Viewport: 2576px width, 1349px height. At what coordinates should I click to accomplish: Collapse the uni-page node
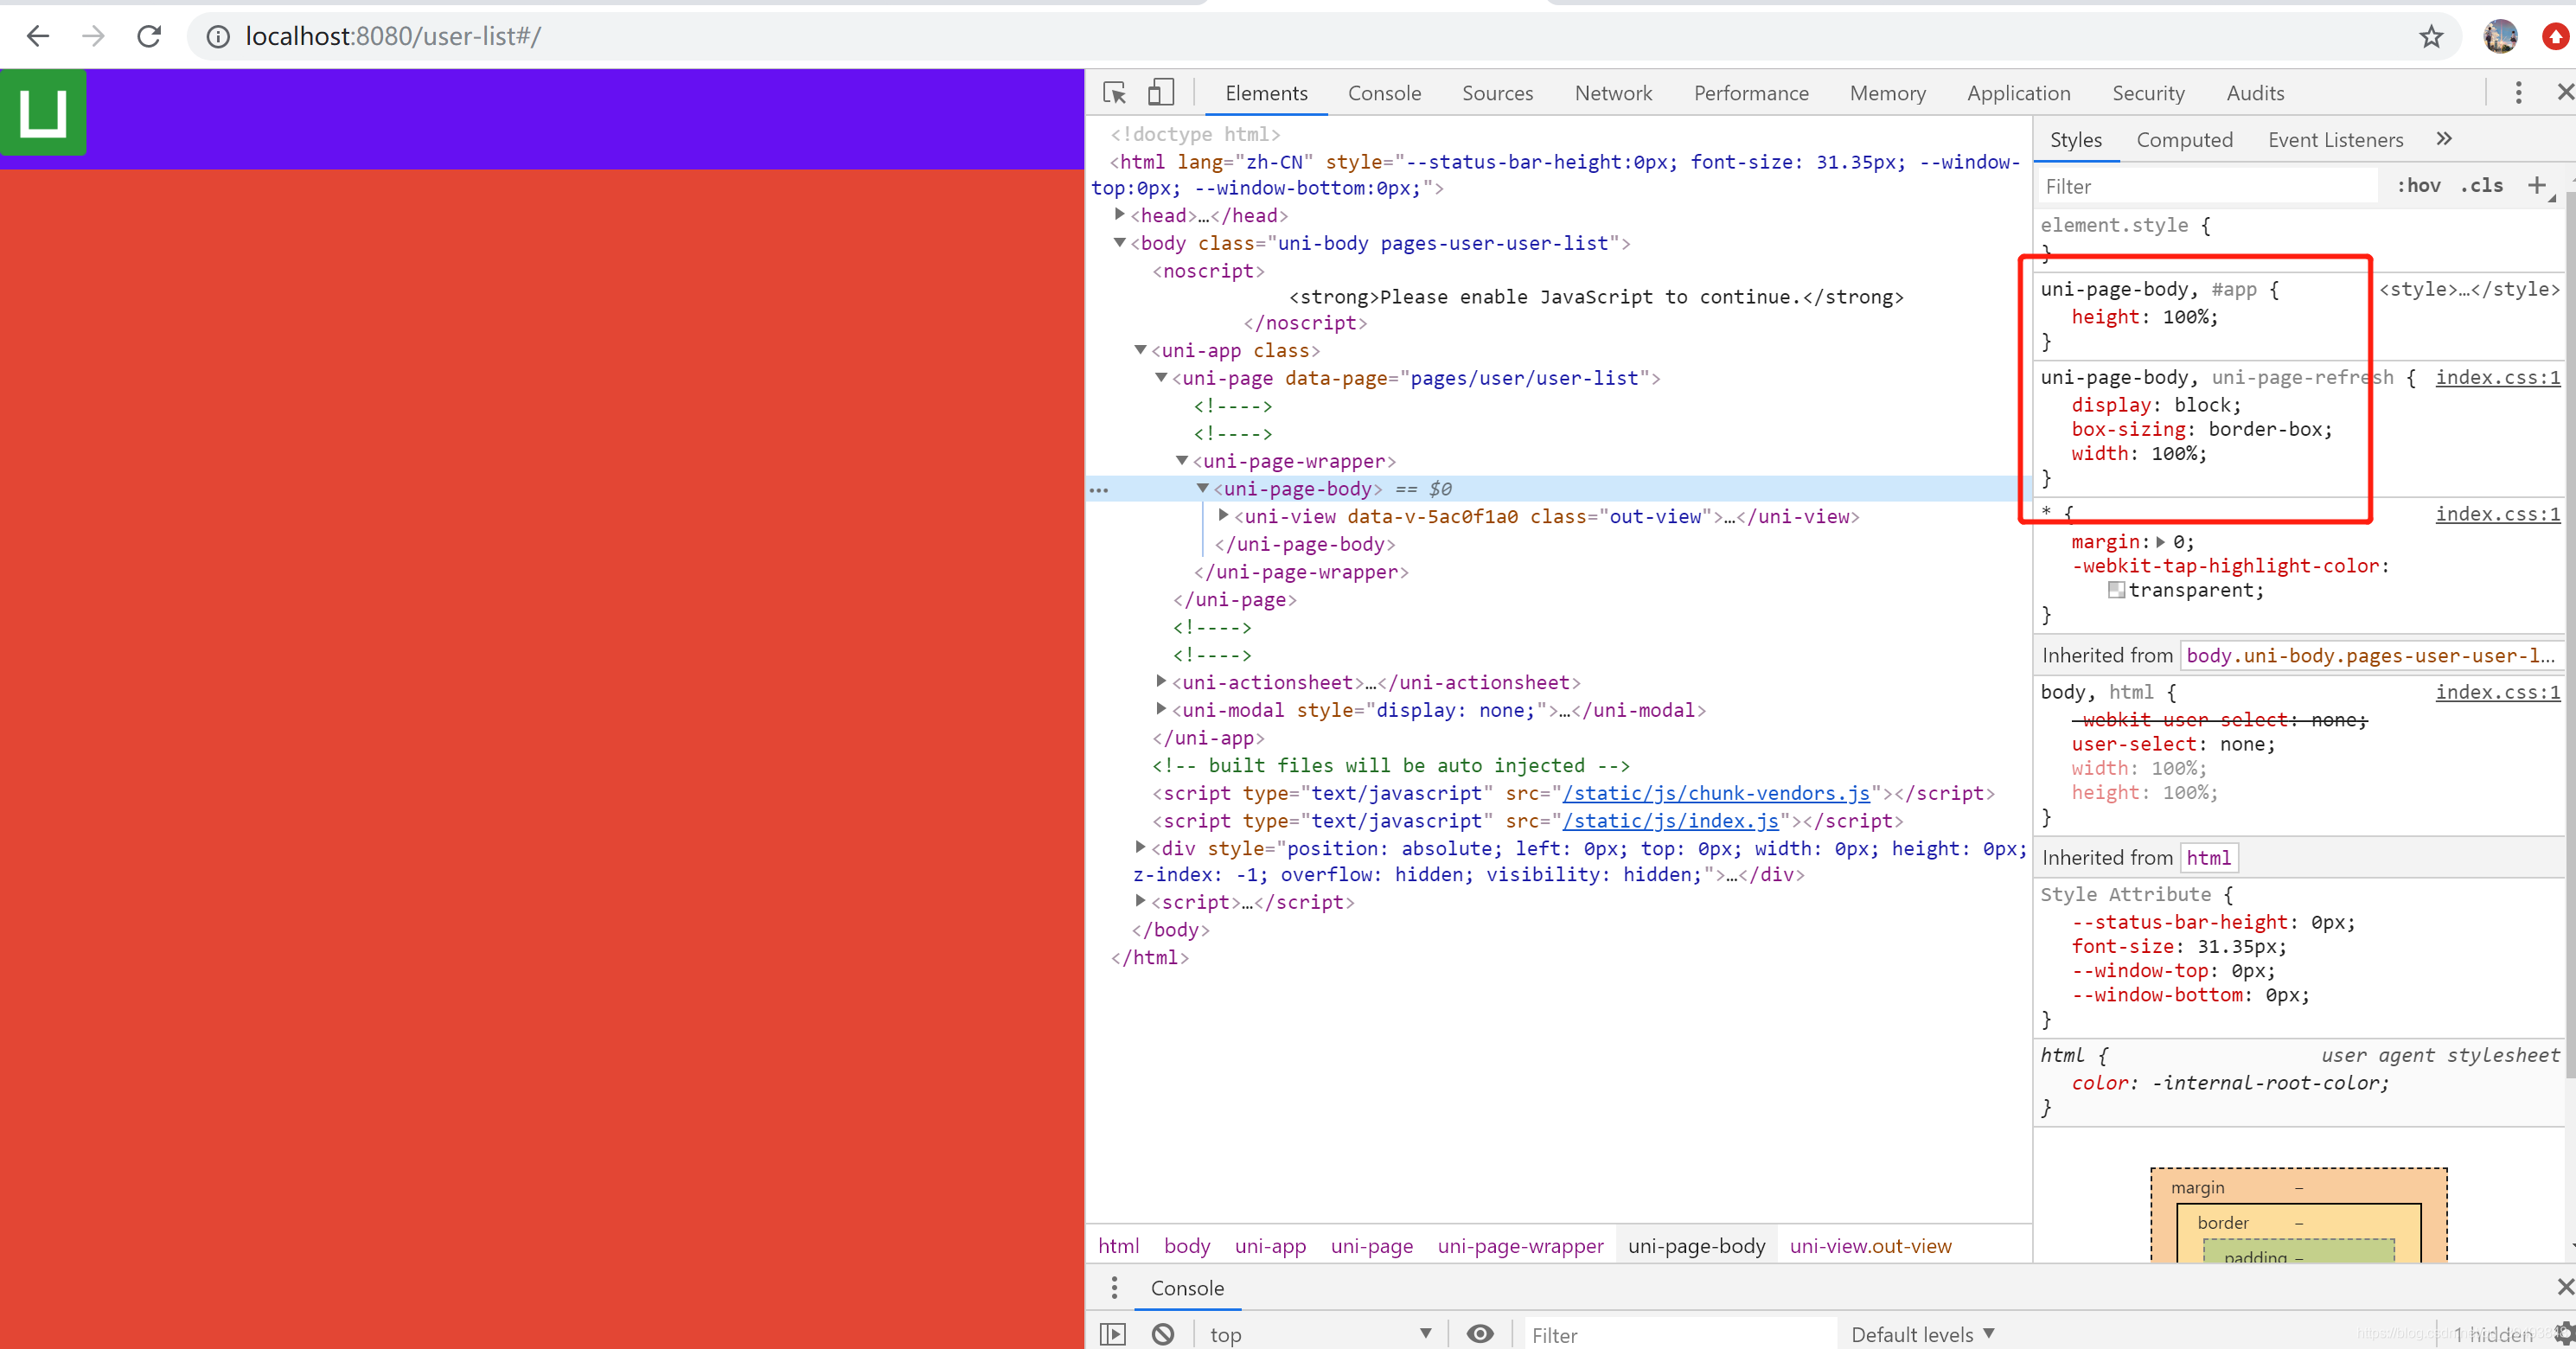click(1161, 377)
